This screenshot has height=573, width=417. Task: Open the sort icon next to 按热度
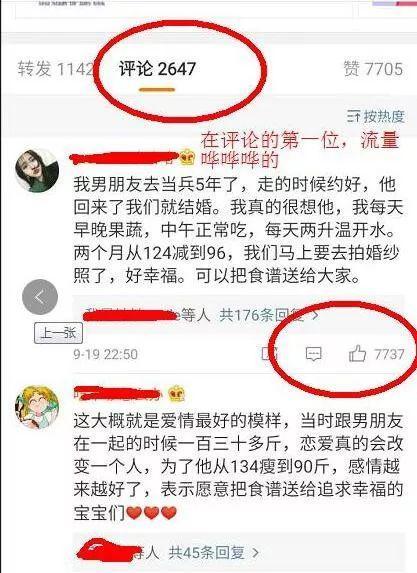pyautogui.click(x=353, y=117)
